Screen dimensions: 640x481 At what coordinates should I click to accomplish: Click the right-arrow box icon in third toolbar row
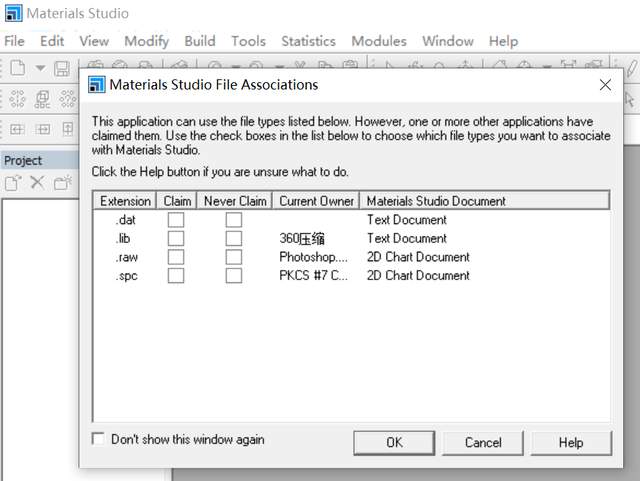point(42,130)
